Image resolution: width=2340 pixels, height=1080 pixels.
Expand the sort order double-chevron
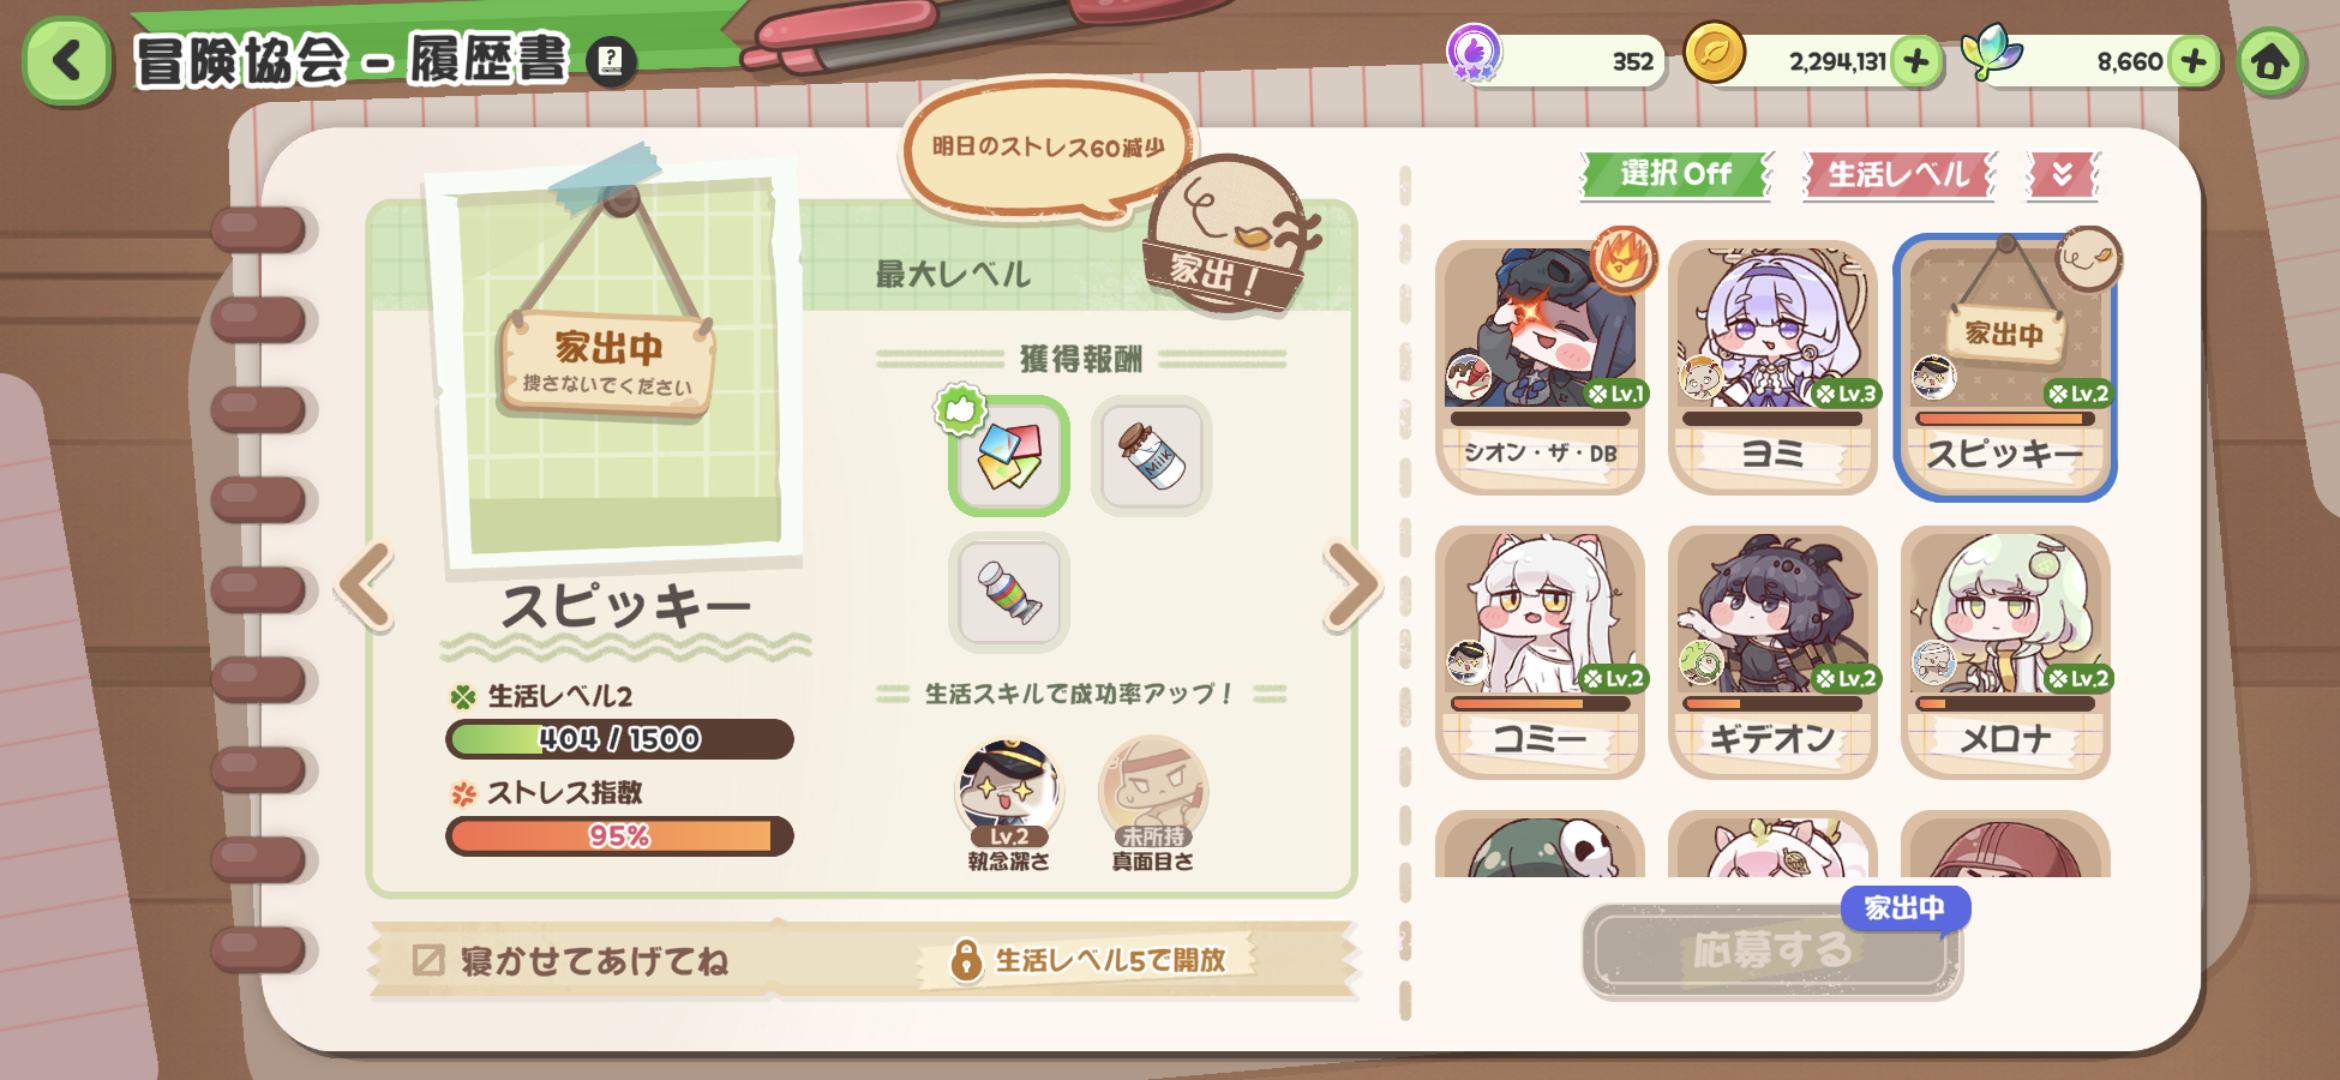click(x=2062, y=175)
